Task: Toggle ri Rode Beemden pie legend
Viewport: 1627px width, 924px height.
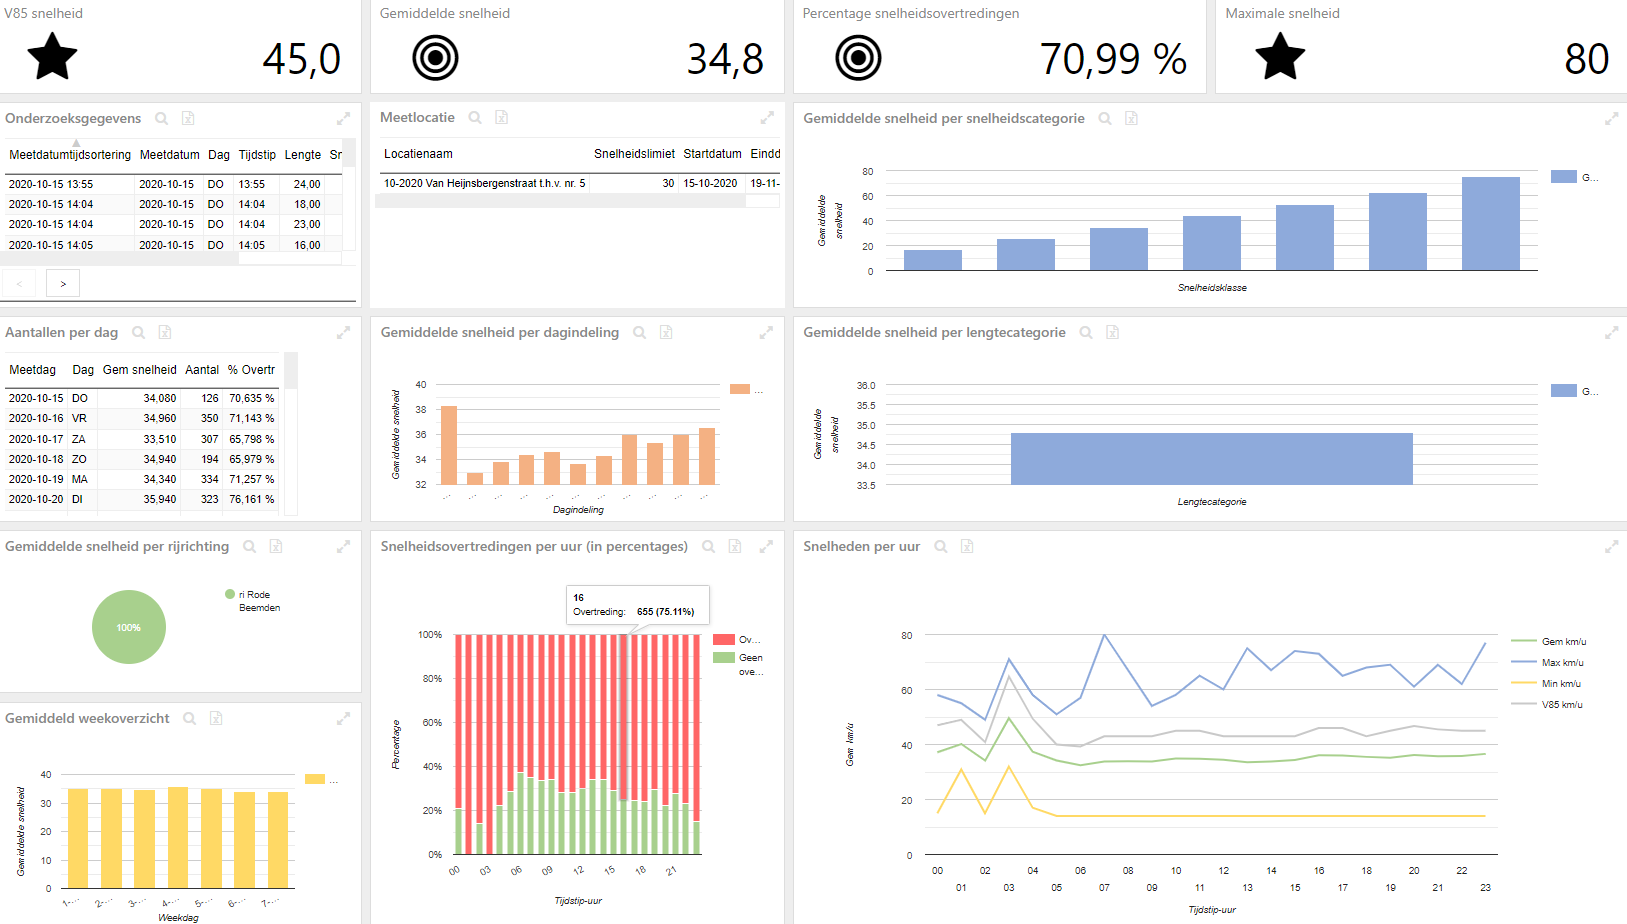Action: pyautogui.click(x=253, y=600)
